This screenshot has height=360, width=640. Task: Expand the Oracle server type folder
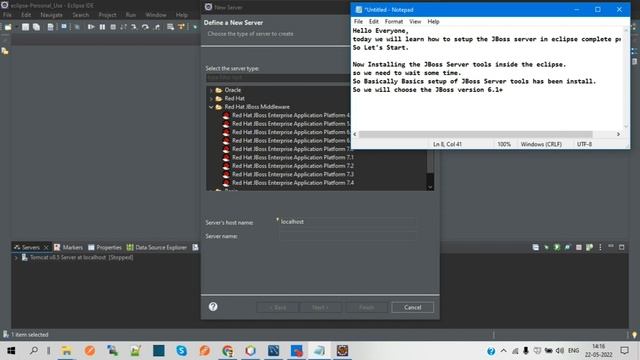click(x=211, y=90)
